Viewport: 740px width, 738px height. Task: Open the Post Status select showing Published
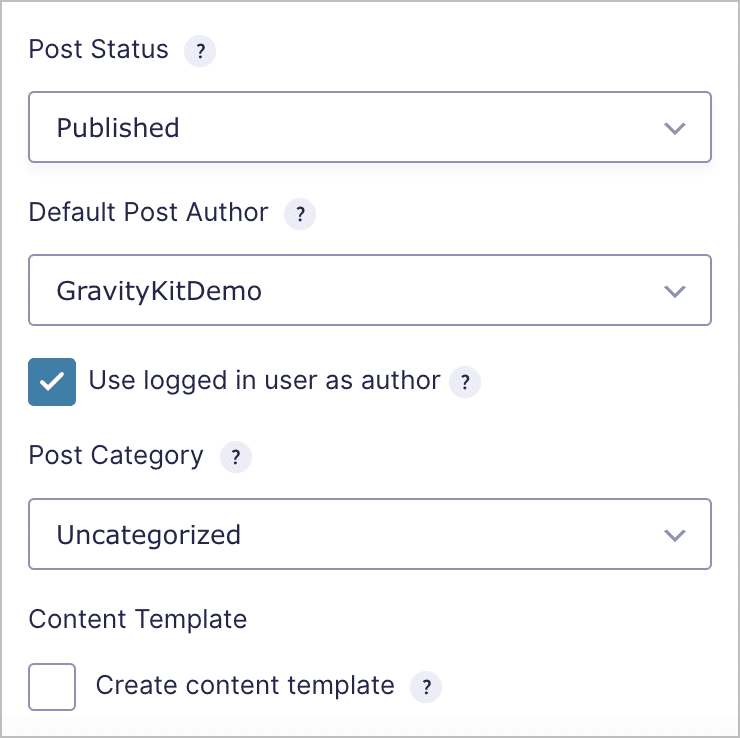(x=370, y=127)
